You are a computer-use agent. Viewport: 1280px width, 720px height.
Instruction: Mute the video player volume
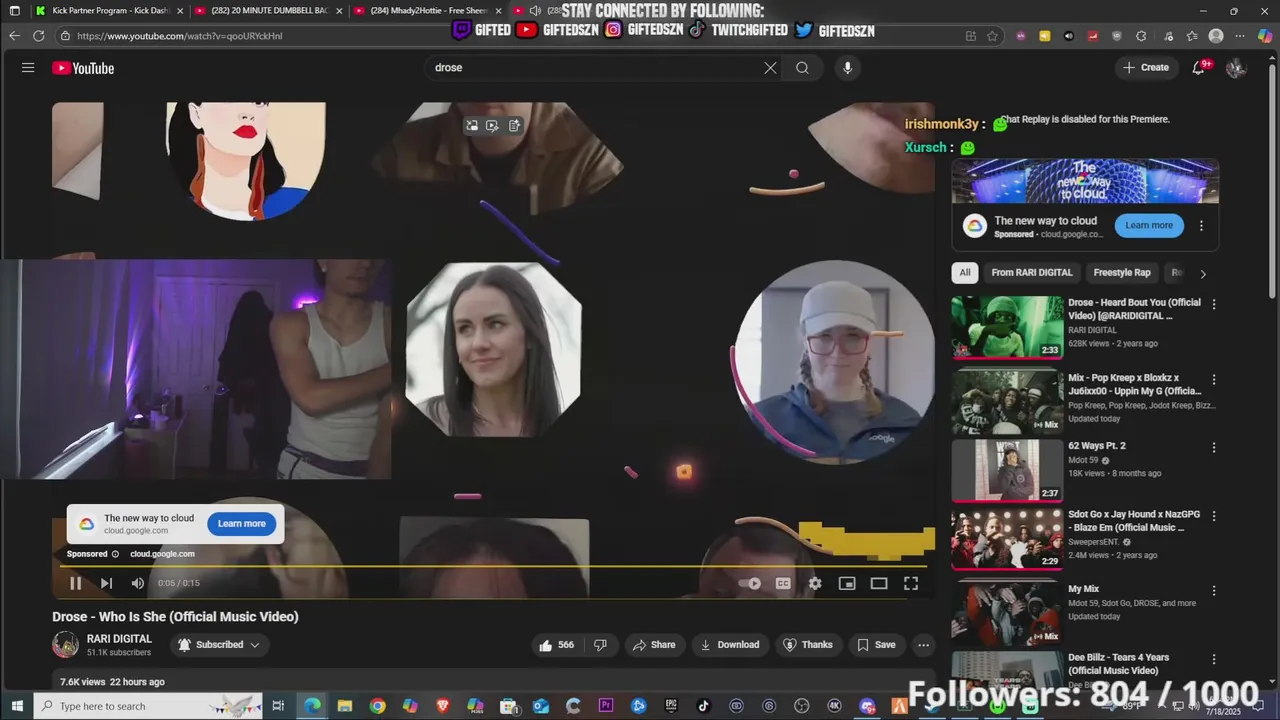[138, 583]
